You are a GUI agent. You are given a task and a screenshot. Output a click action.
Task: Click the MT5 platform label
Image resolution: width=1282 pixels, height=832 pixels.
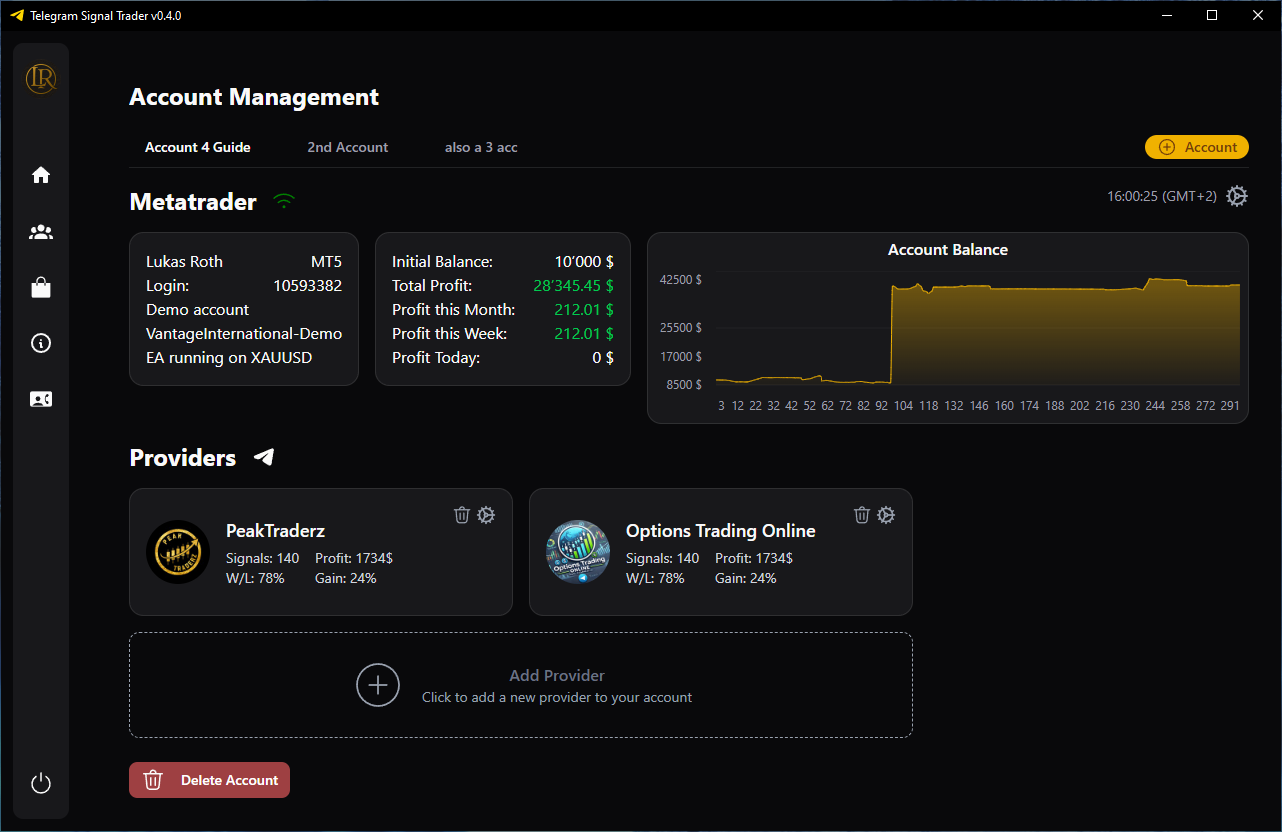[x=326, y=262]
